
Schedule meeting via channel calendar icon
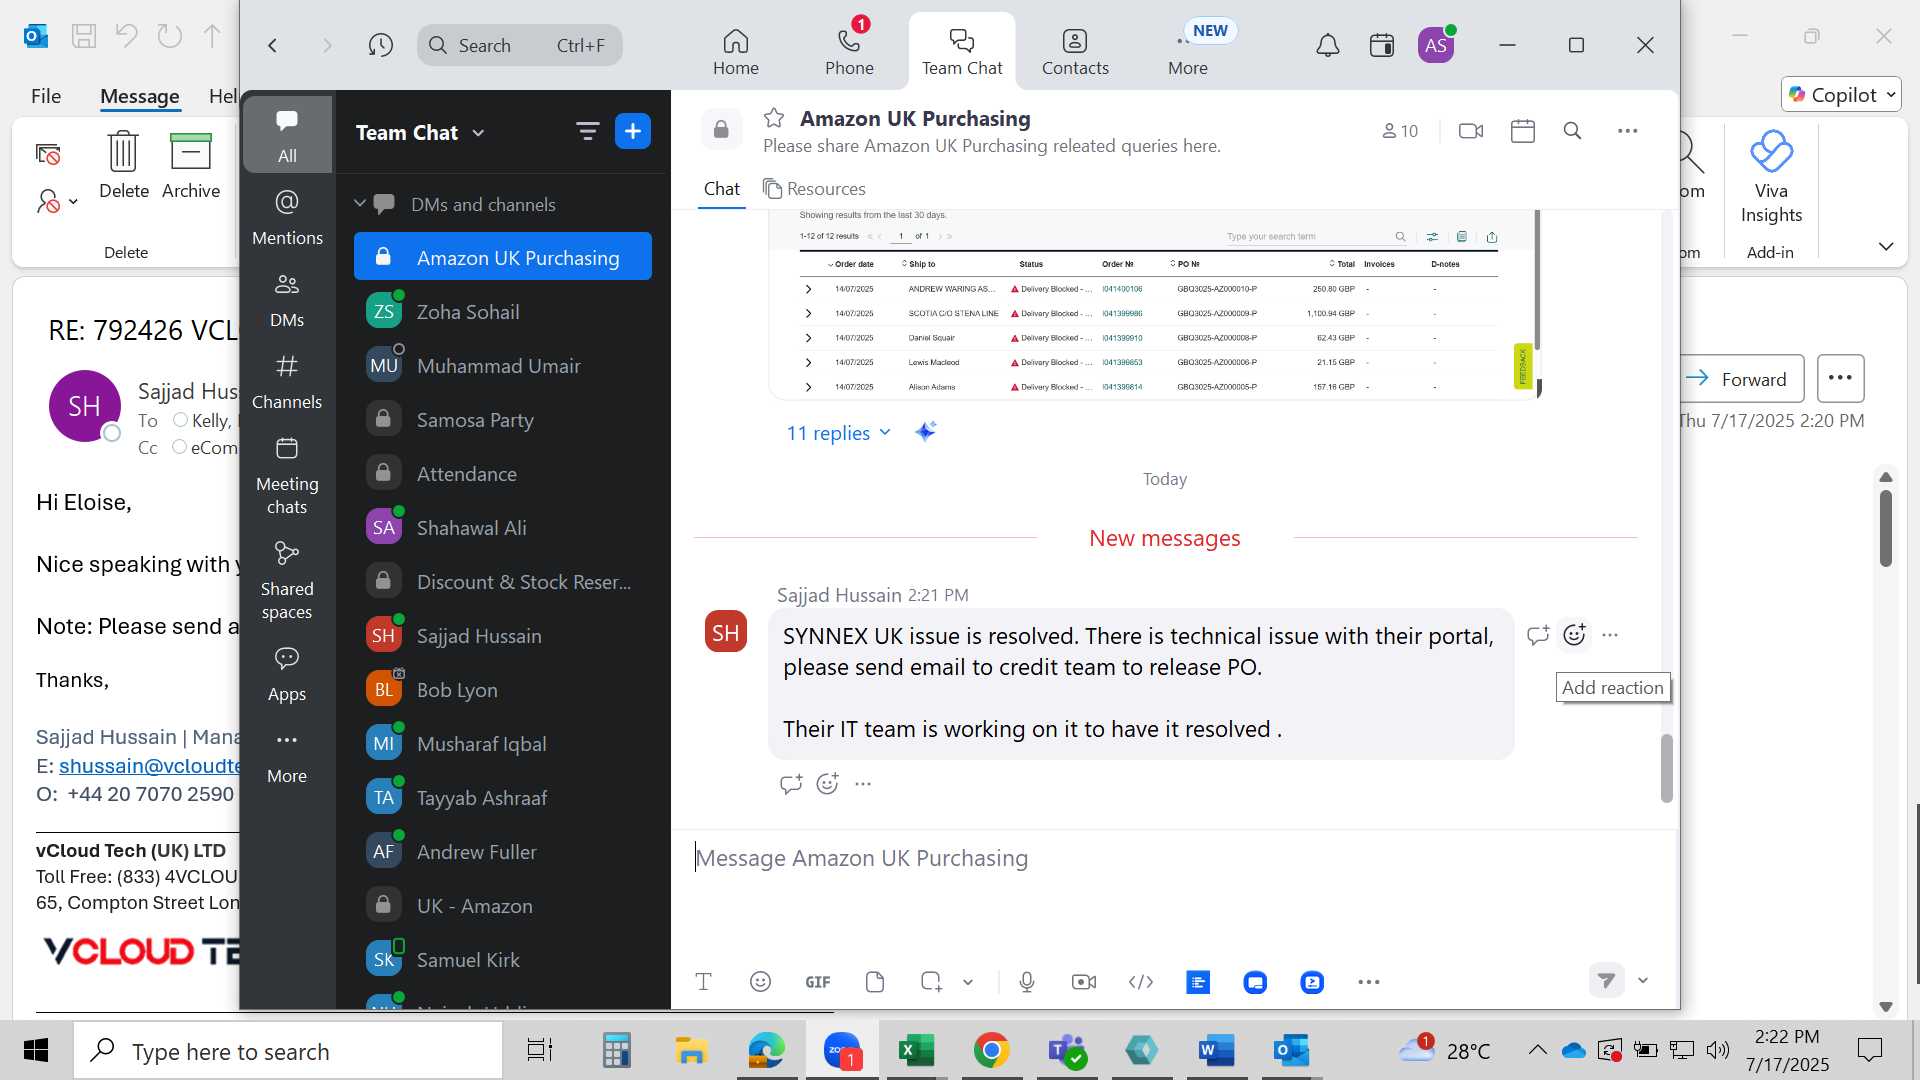coord(1523,131)
